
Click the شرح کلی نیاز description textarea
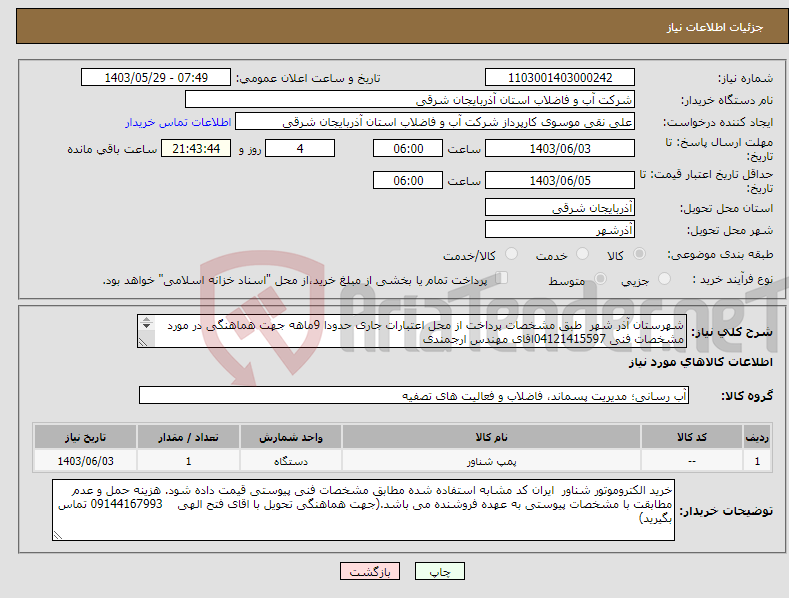[412, 331]
